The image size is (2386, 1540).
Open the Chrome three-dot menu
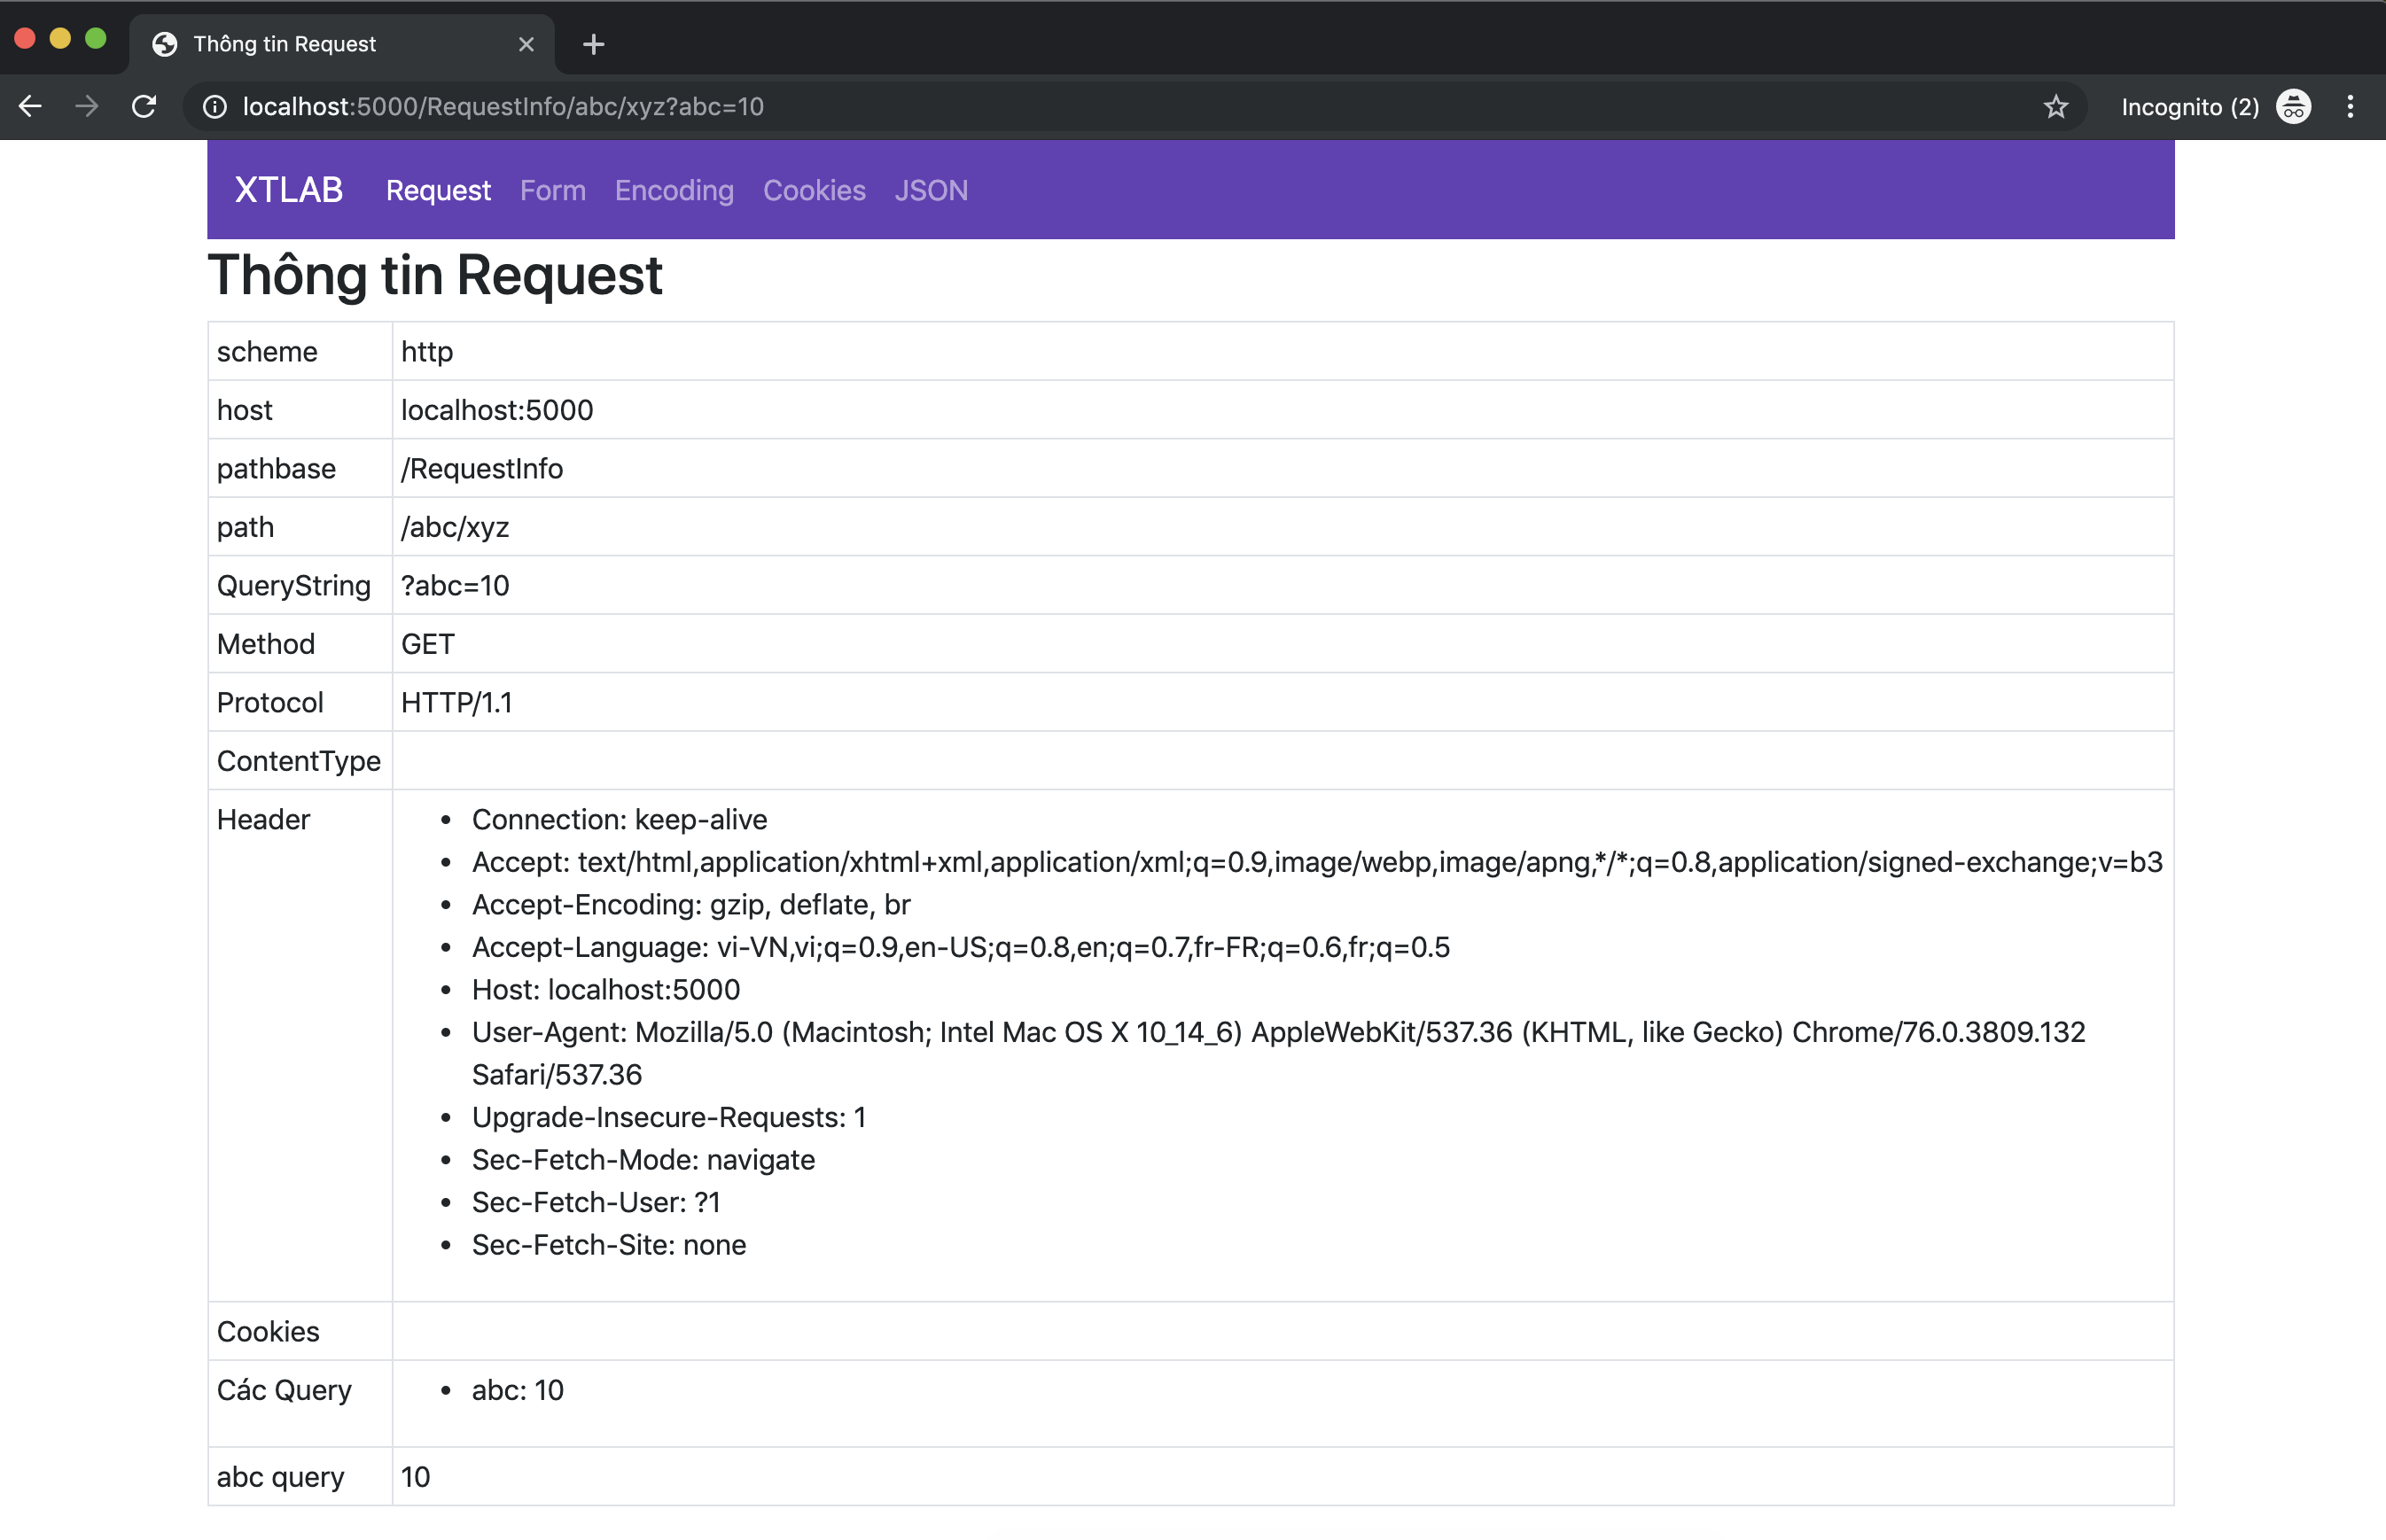click(x=2350, y=107)
